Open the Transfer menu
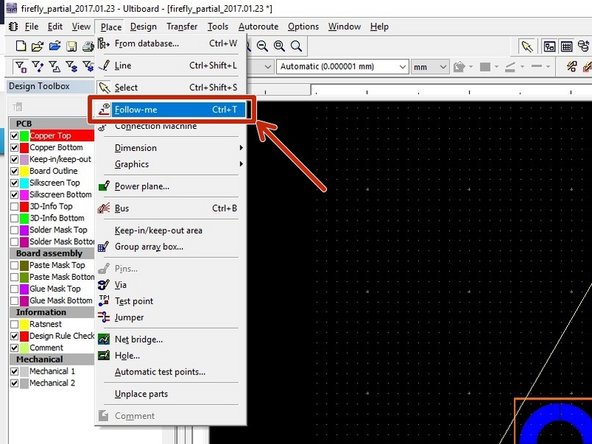This screenshot has width=592, height=444. pos(182,27)
